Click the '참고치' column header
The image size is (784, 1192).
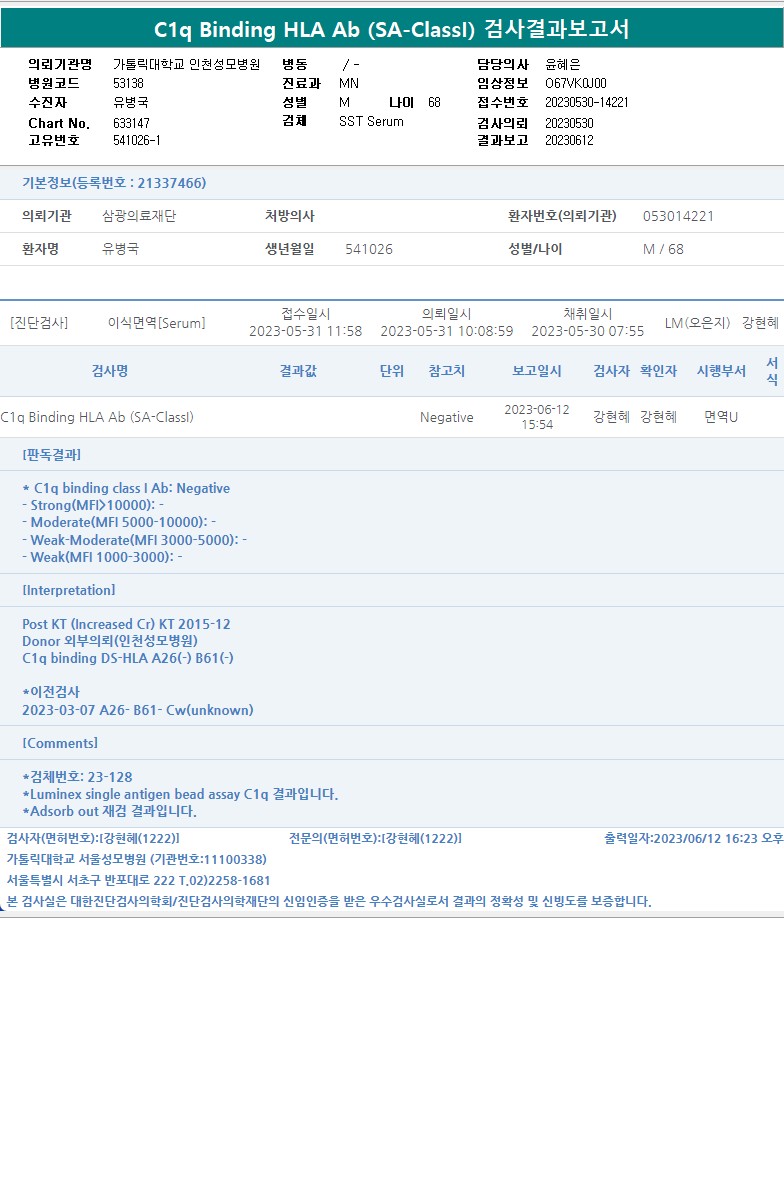click(x=446, y=371)
